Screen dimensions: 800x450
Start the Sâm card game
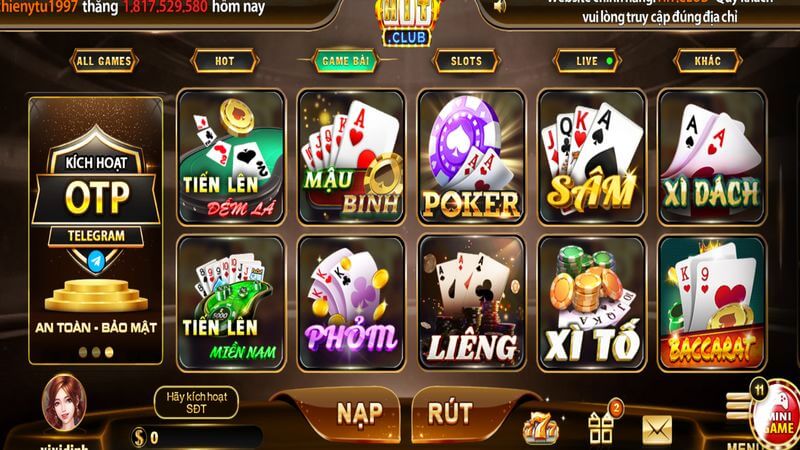(592, 157)
